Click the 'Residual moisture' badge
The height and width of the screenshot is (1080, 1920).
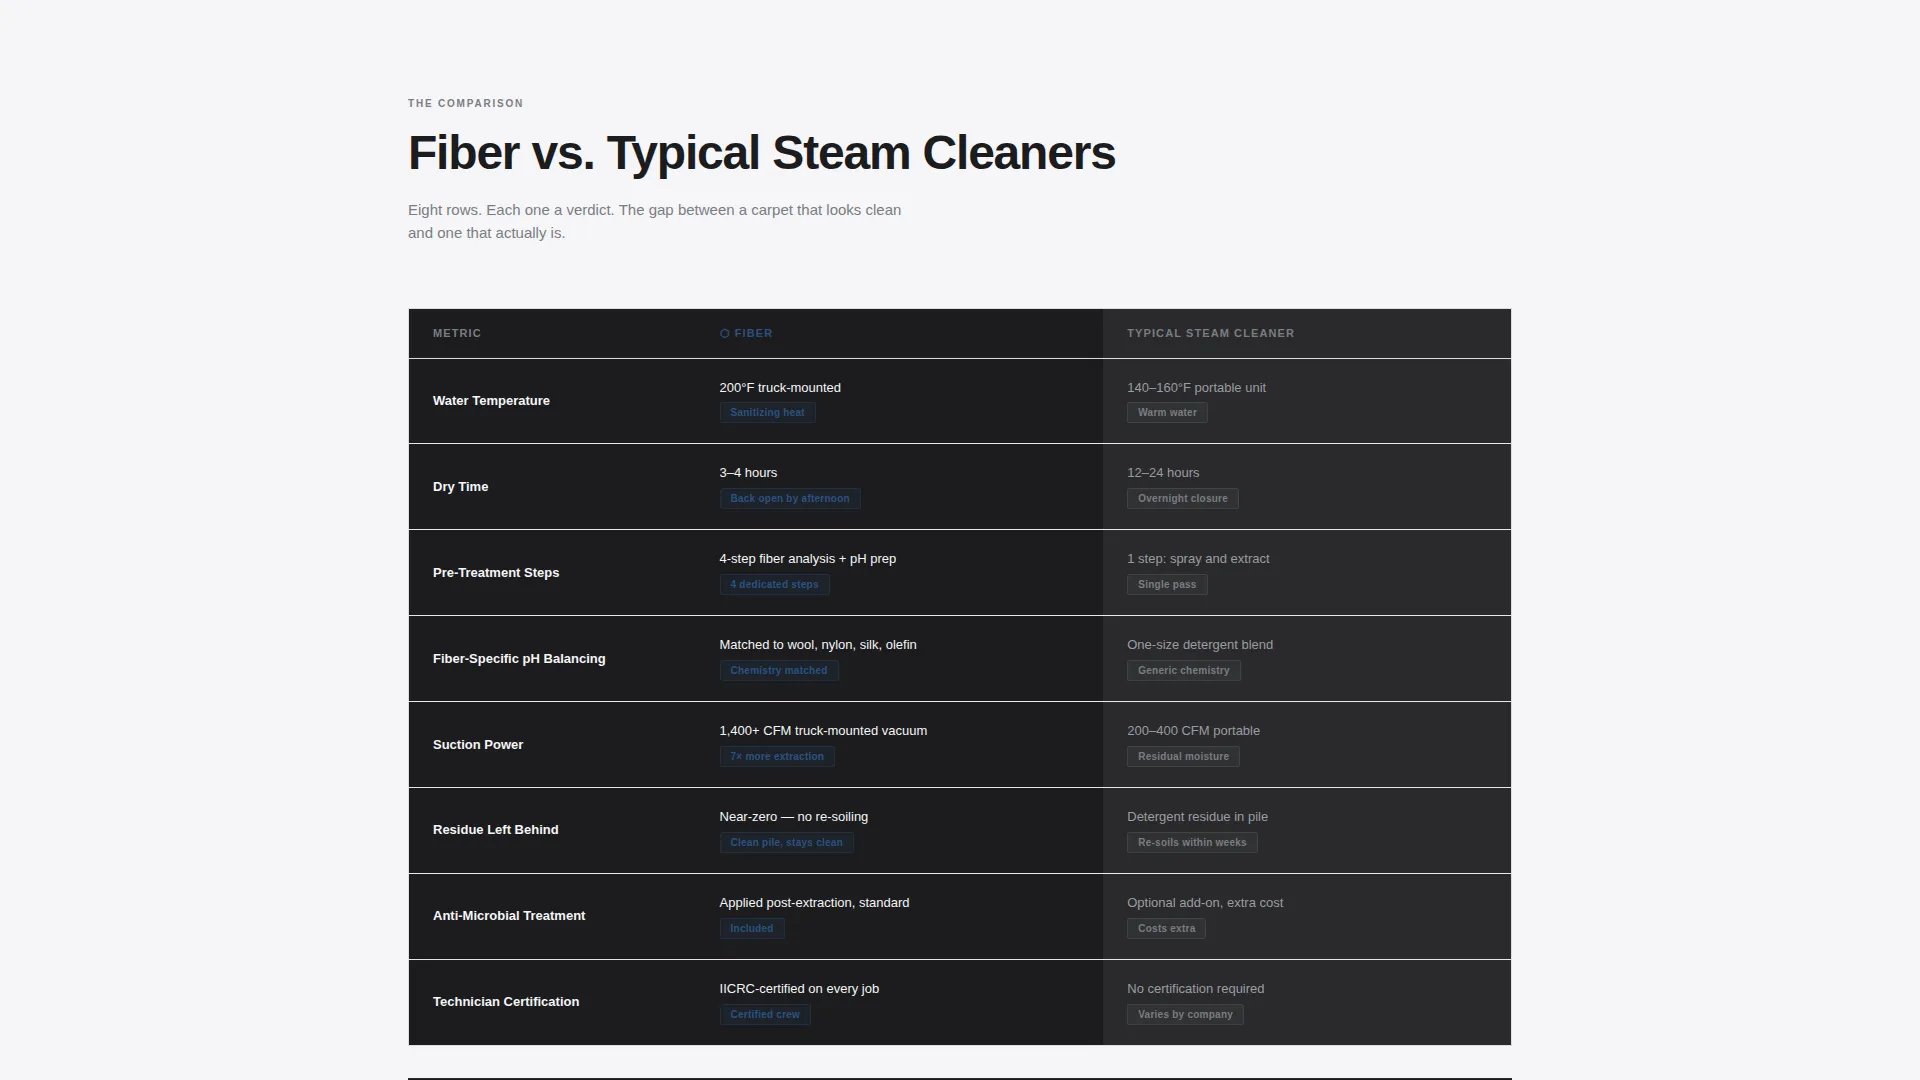(1183, 757)
